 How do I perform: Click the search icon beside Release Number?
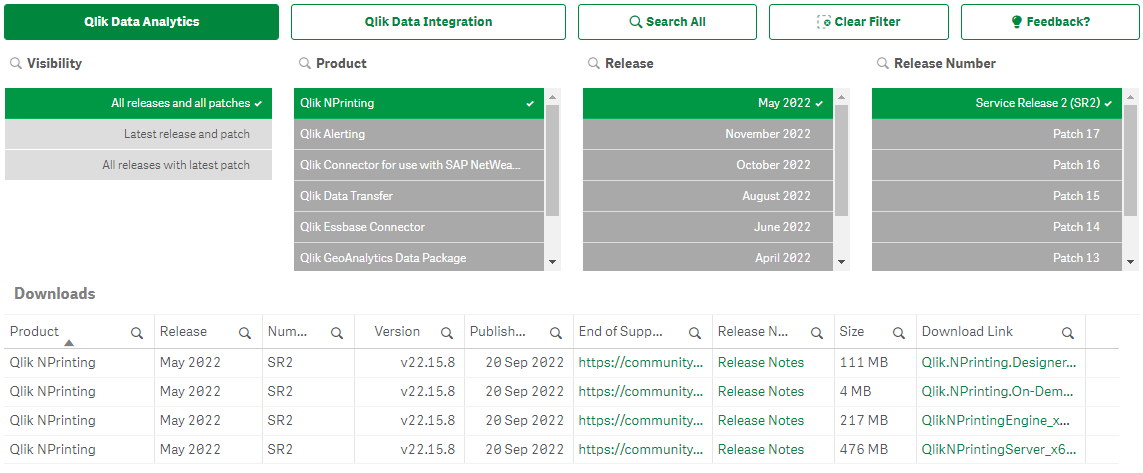point(882,63)
